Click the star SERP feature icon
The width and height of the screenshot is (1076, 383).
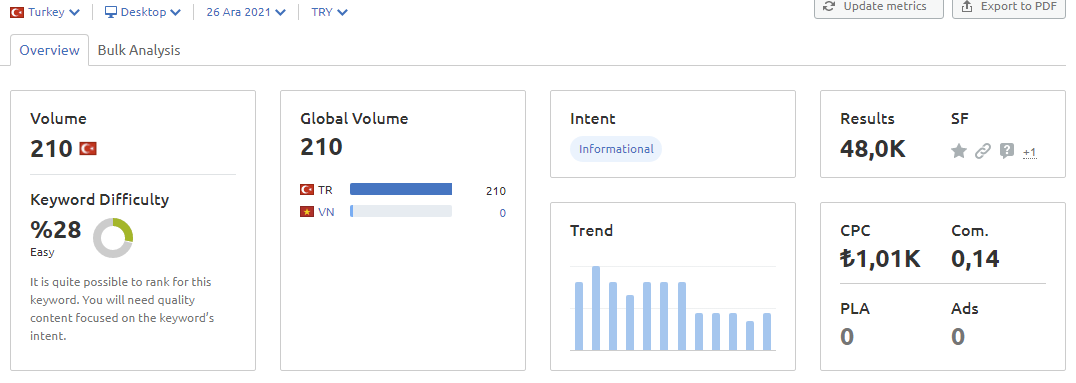click(x=959, y=151)
